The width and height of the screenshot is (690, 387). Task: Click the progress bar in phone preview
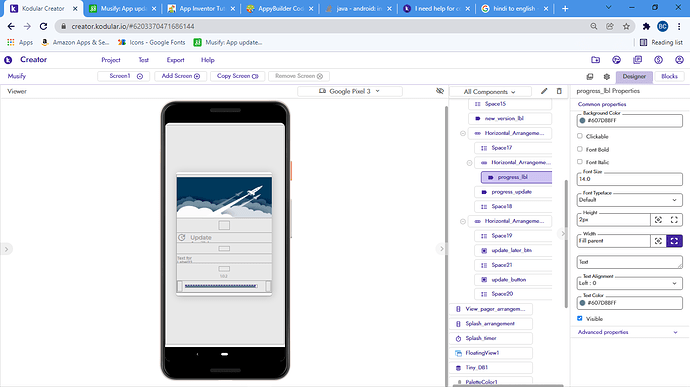click(x=220, y=286)
